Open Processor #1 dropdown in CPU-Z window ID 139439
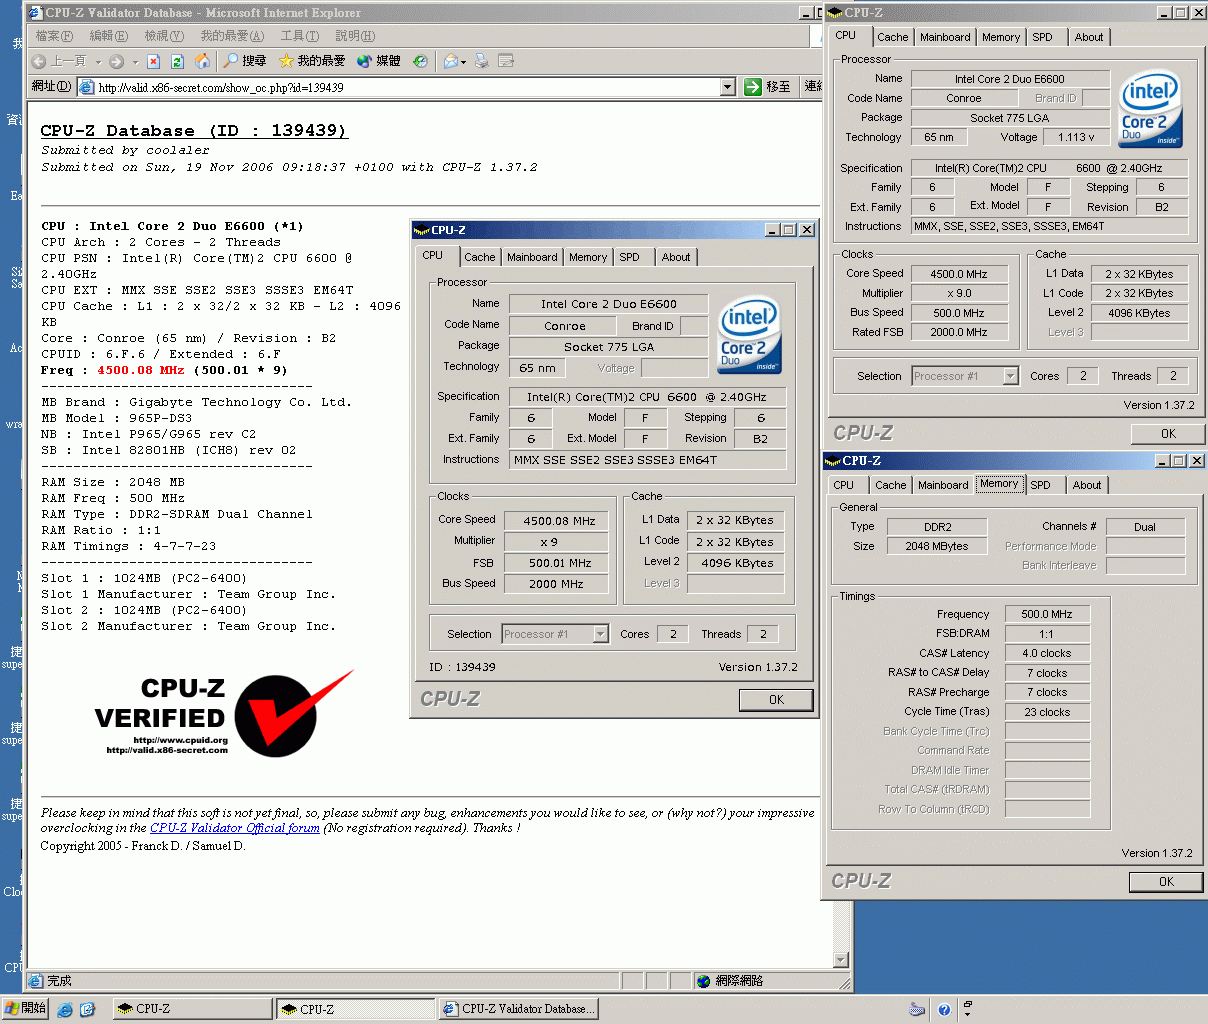 click(x=601, y=634)
